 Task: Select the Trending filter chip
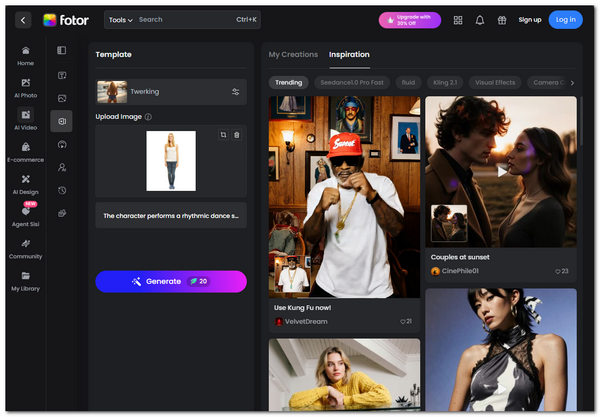(289, 82)
